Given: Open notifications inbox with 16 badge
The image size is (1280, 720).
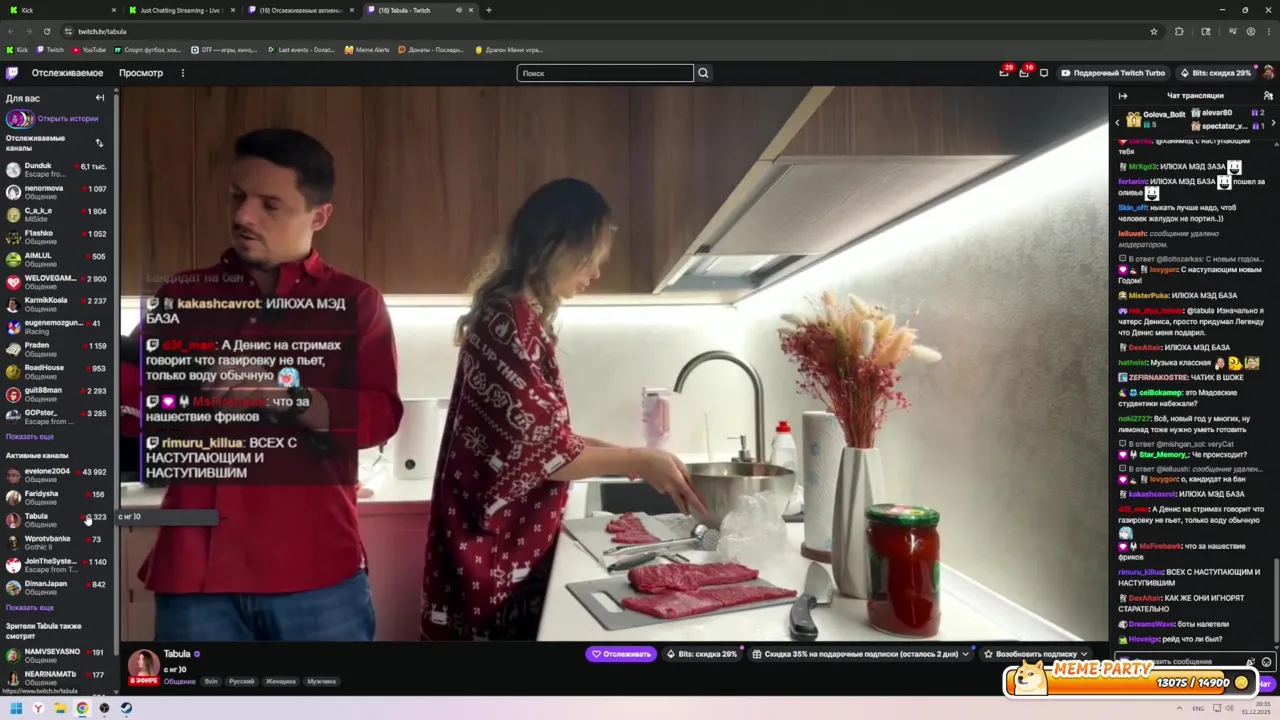Looking at the screenshot, I should click(1024, 73).
